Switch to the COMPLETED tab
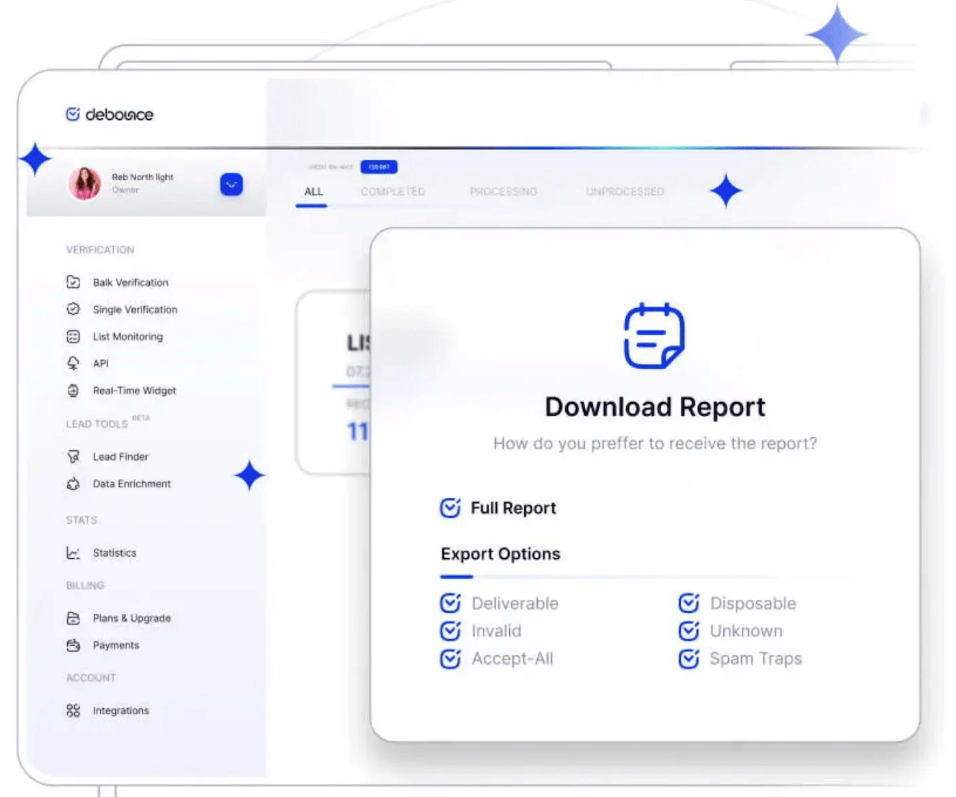The width and height of the screenshot is (956, 797). click(x=394, y=191)
